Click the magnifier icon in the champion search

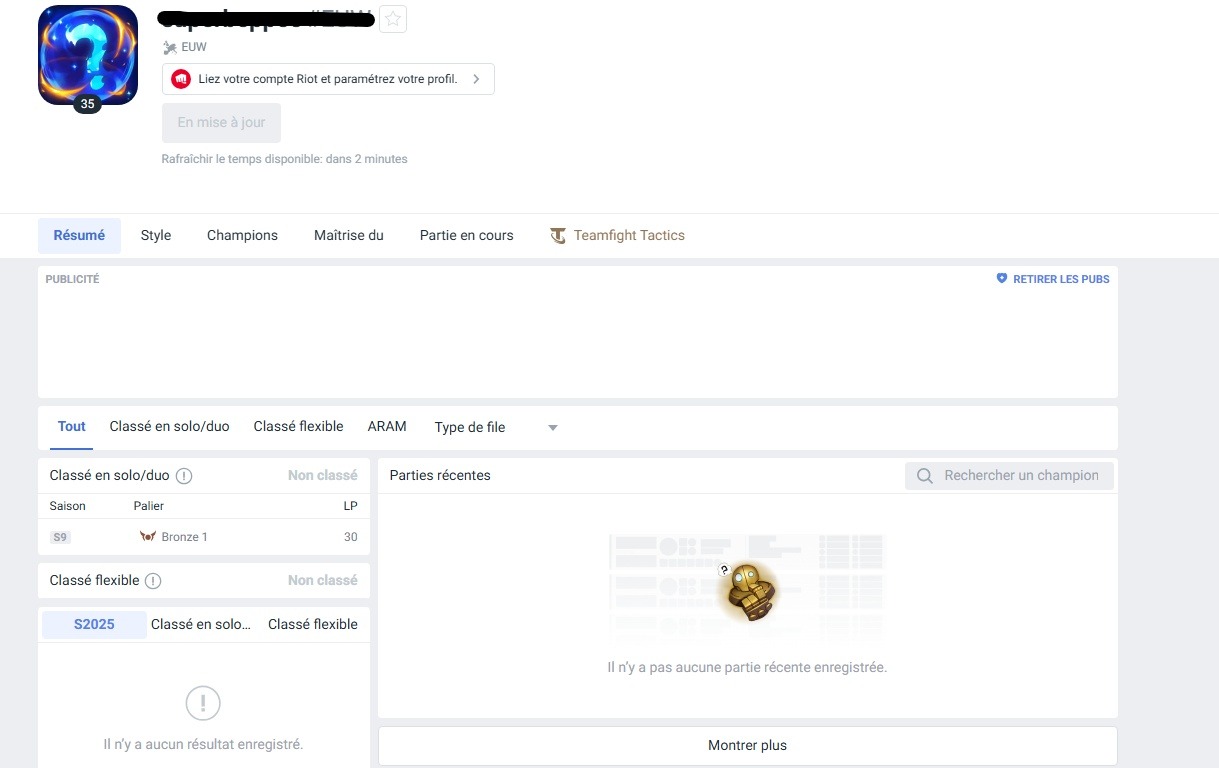pyautogui.click(x=925, y=476)
